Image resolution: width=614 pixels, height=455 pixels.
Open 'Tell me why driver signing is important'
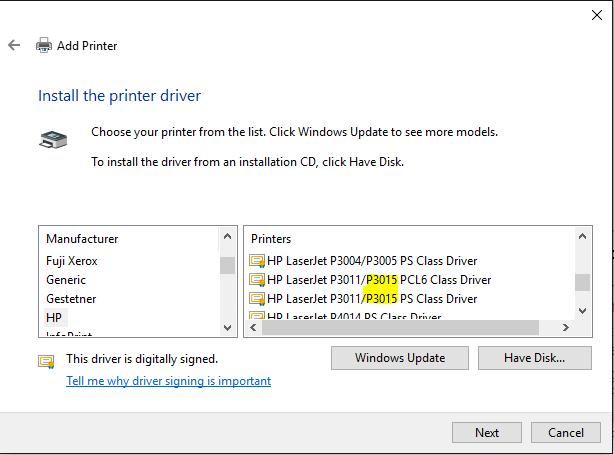(168, 381)
